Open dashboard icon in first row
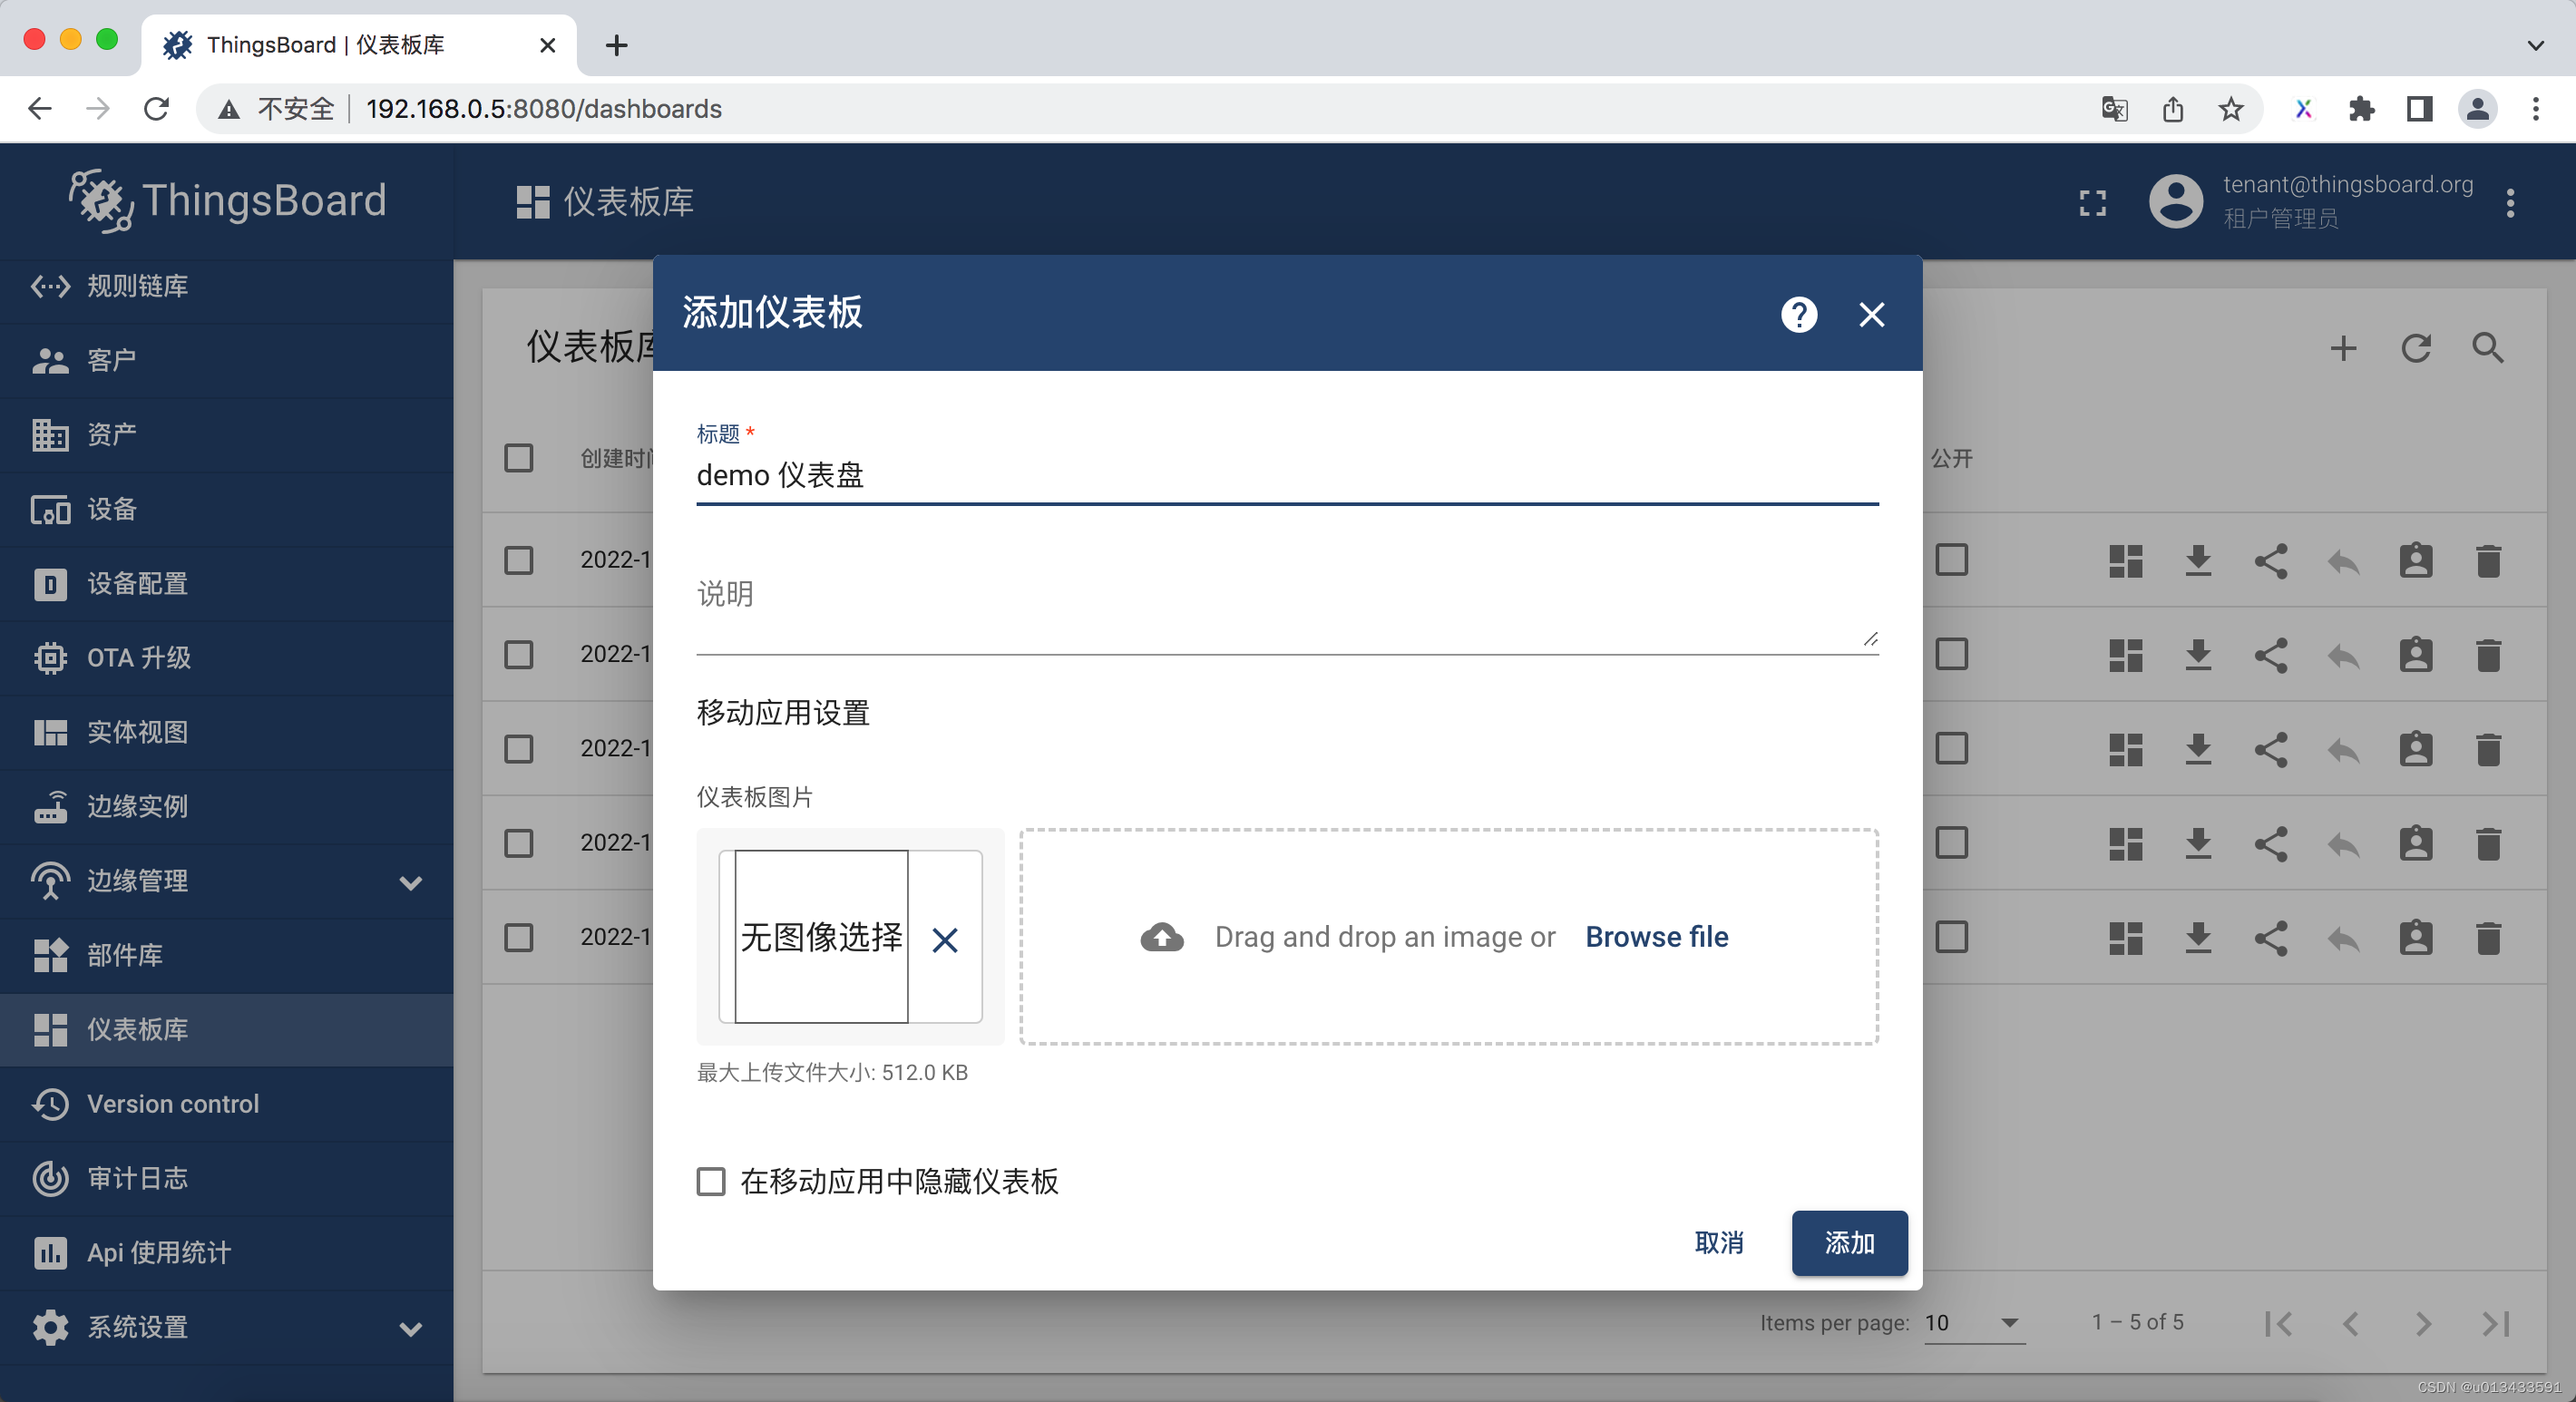 [x=2125, y=561]
